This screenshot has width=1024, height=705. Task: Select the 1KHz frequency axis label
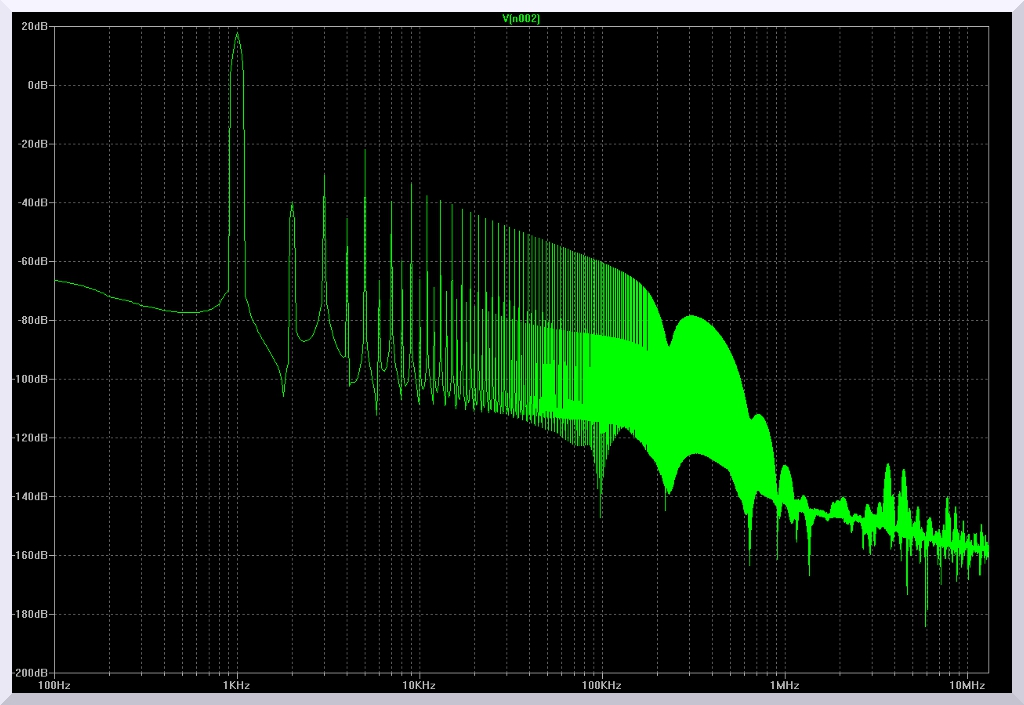click(x=236, y=686)
